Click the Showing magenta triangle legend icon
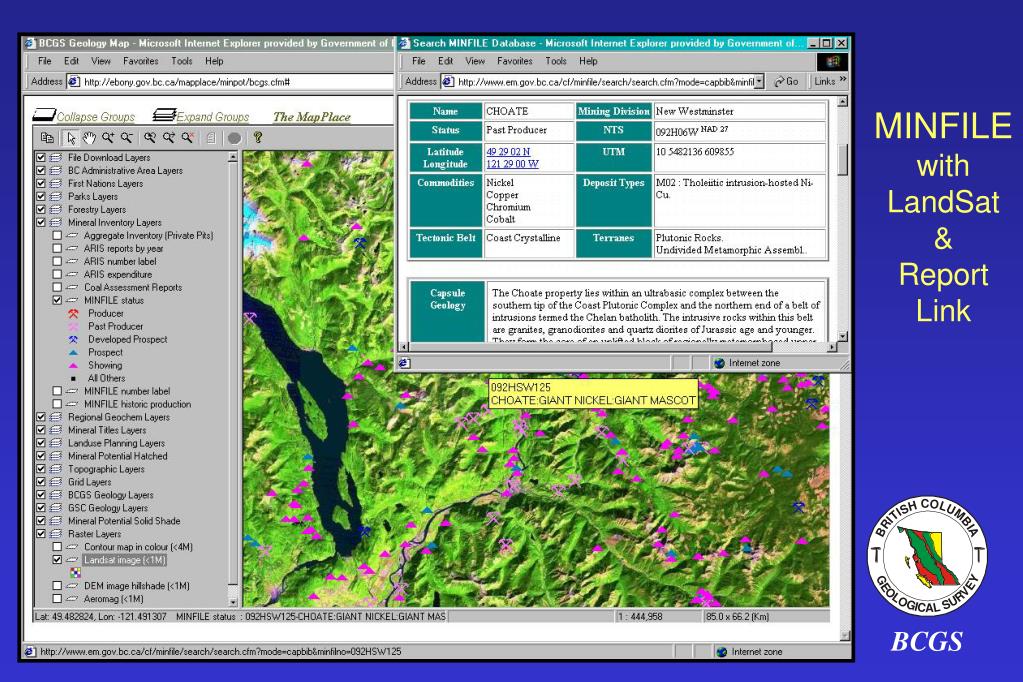1023x682 pixels. 73,365
